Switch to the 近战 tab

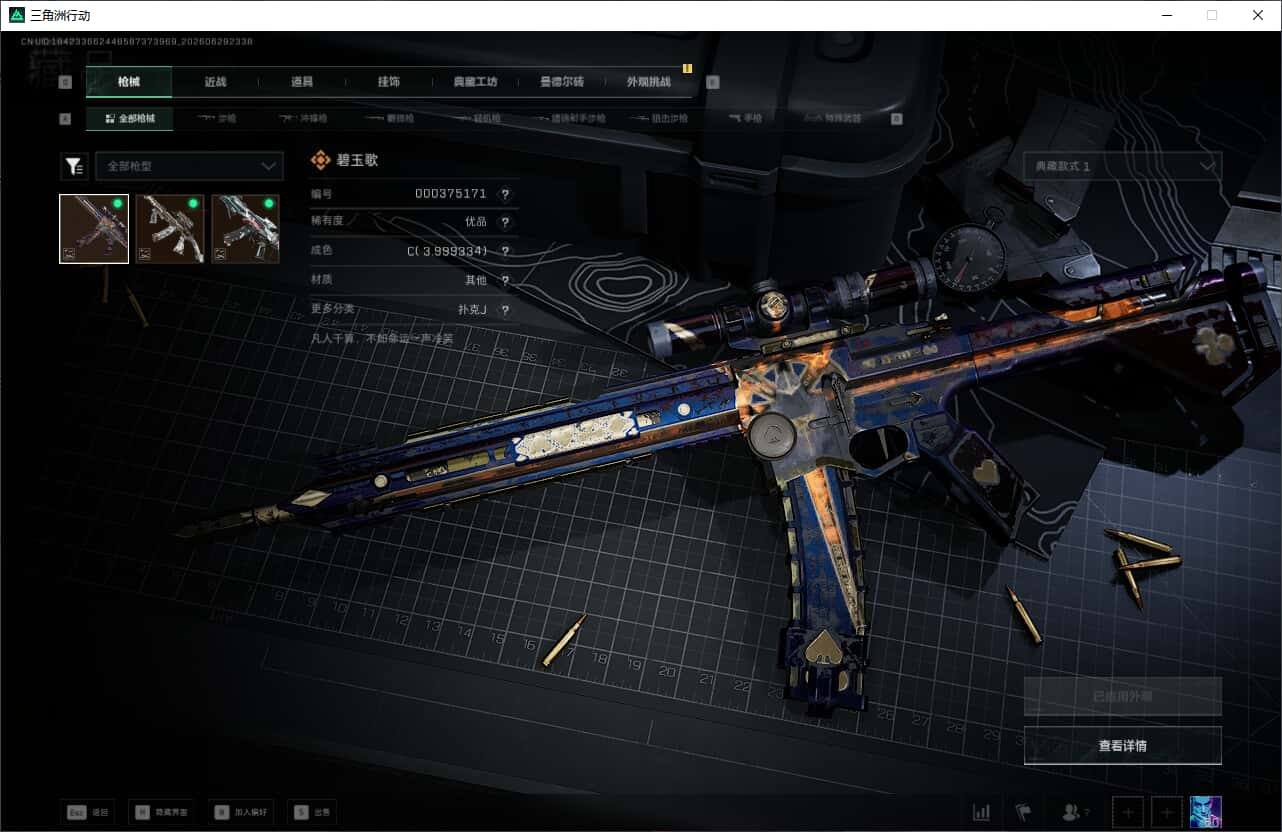(x=215, y=82)
